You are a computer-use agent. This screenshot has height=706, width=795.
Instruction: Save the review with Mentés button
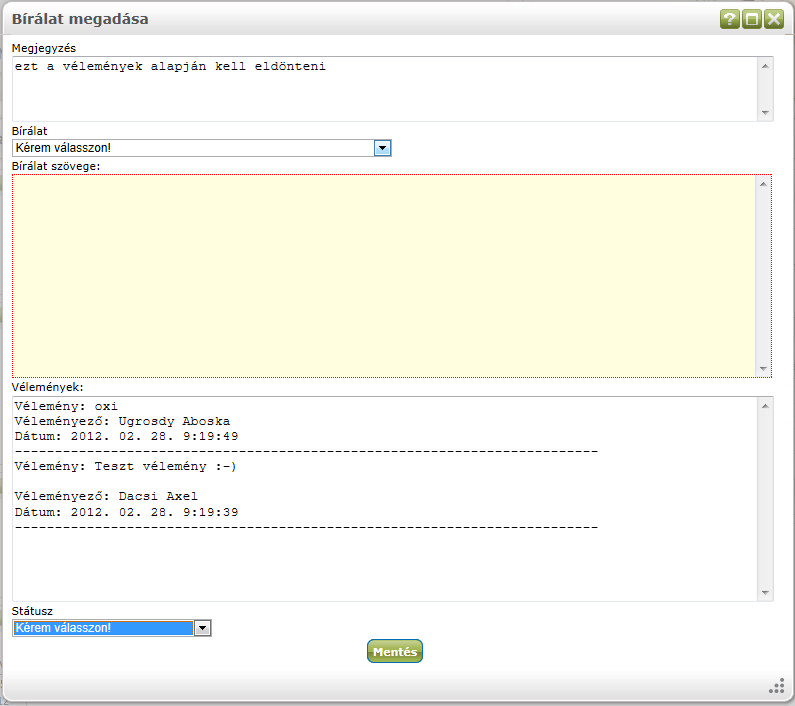pos(395,651)
